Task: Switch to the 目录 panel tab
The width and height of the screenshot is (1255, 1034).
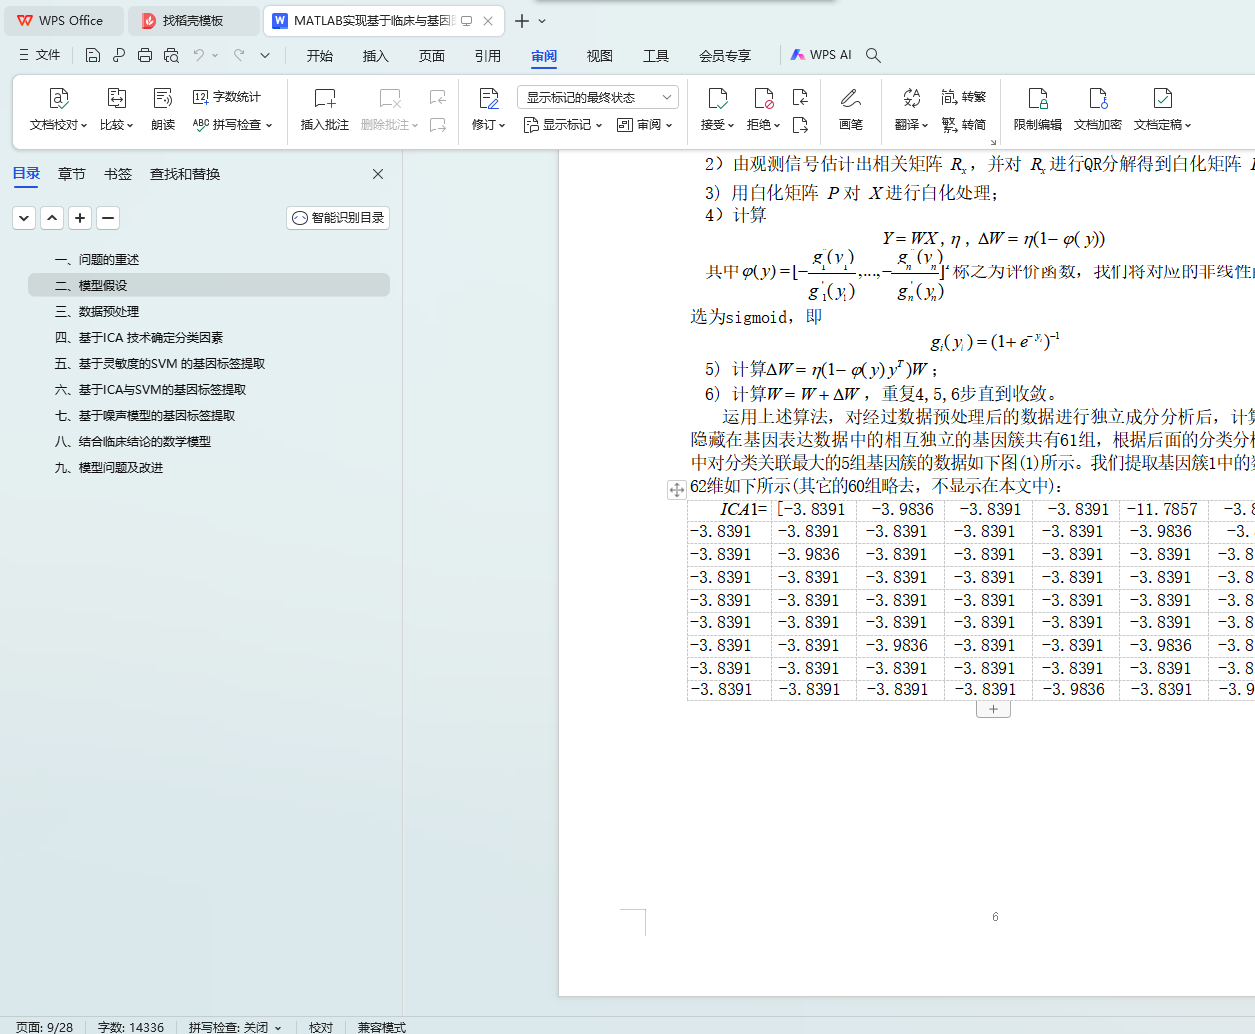Action: click(26, 174)
